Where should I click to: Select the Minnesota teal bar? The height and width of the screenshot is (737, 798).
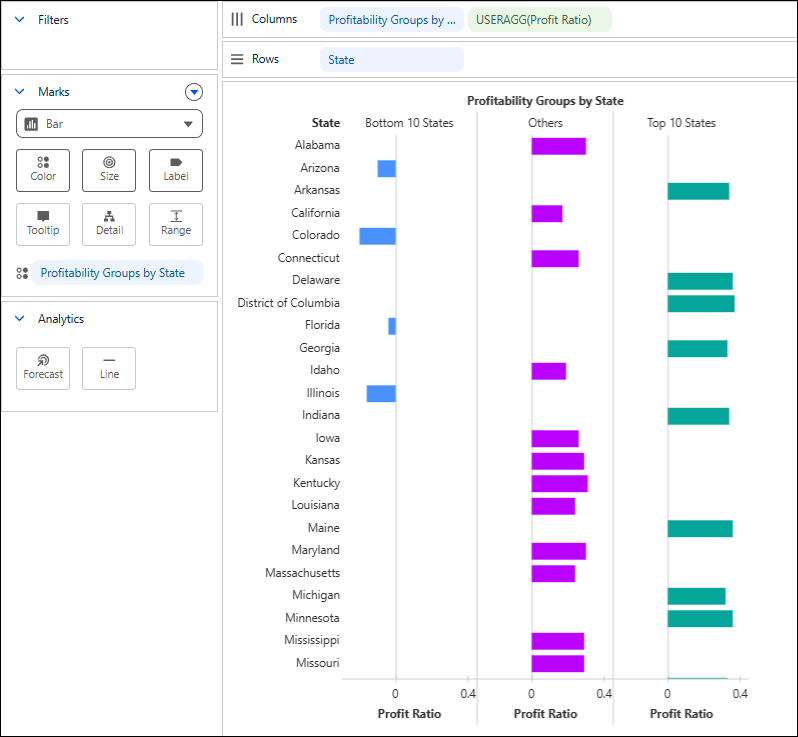click(700, 618)
